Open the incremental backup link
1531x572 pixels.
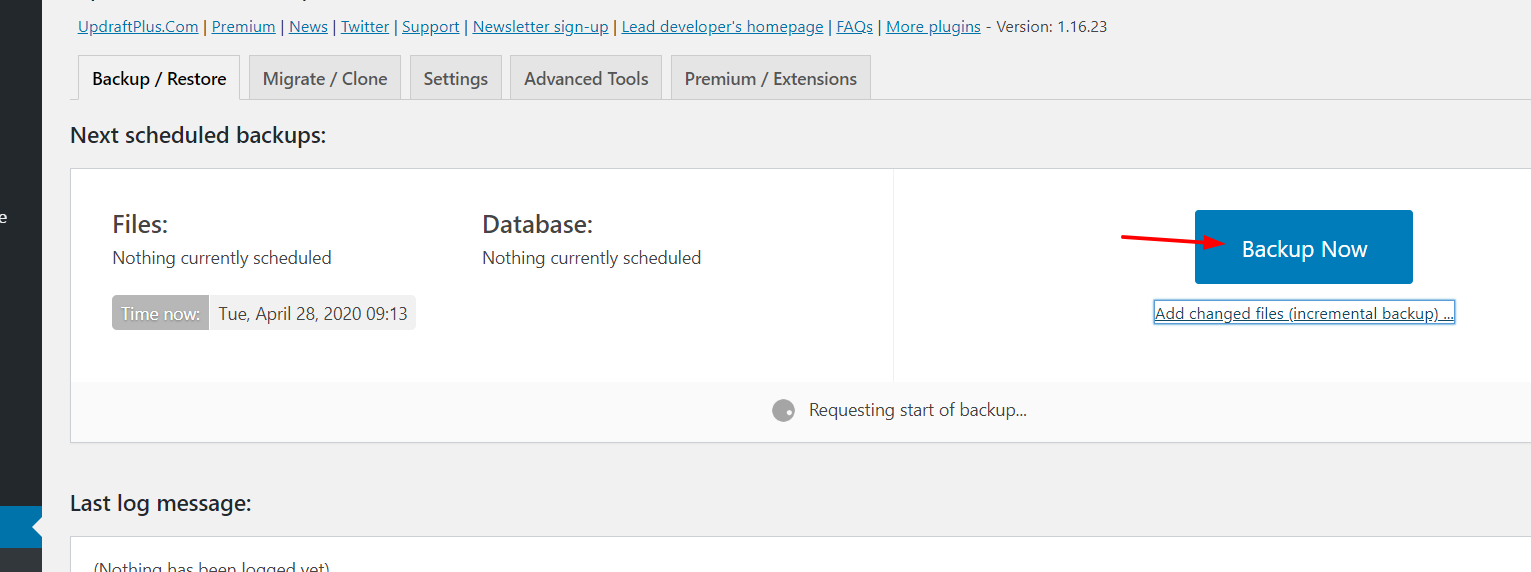(1304, 314)
